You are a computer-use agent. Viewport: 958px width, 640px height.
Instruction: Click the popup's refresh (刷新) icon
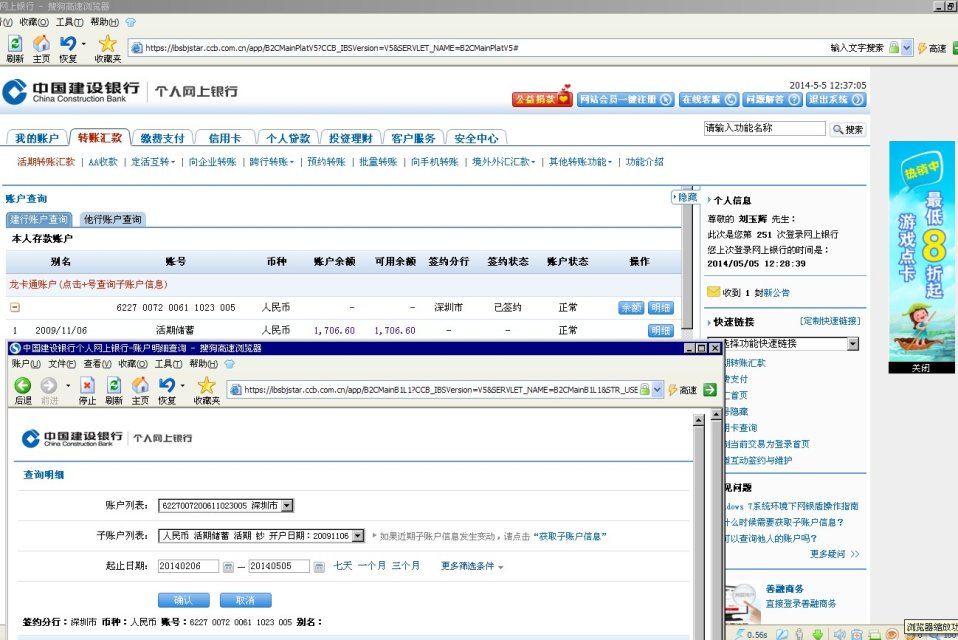[114, 386]
